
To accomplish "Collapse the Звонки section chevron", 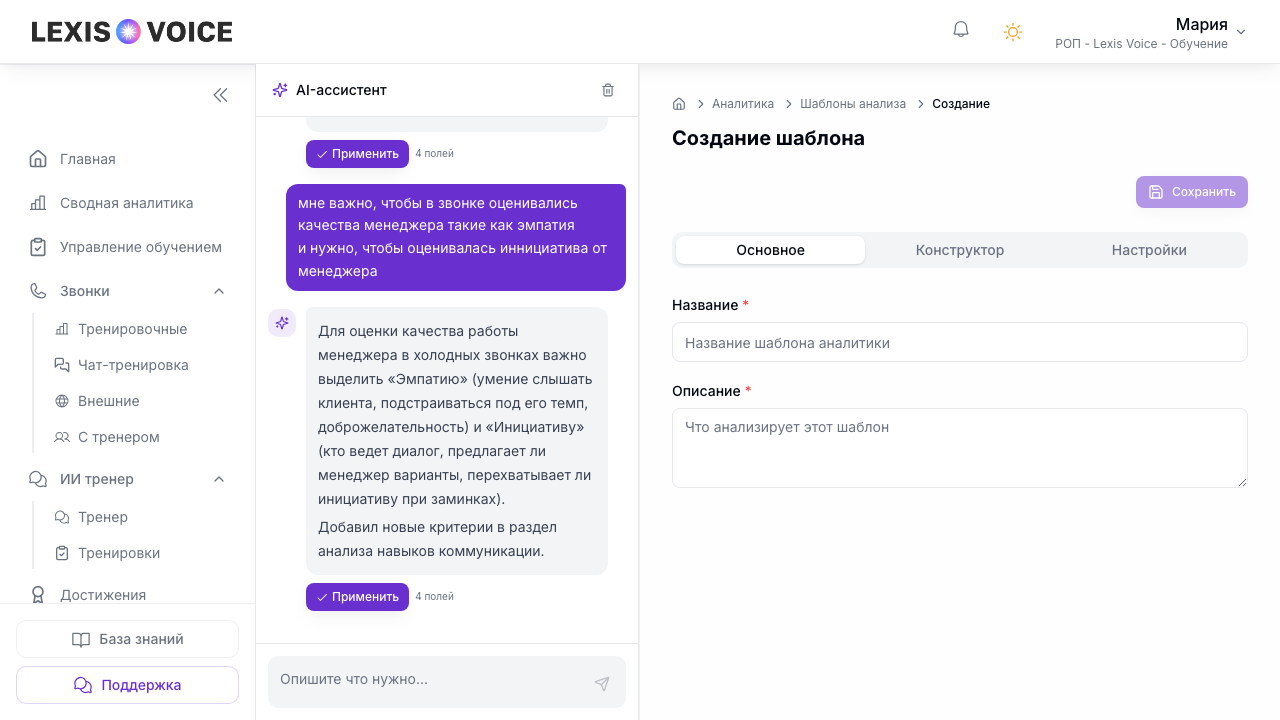I will coord(219,291).
